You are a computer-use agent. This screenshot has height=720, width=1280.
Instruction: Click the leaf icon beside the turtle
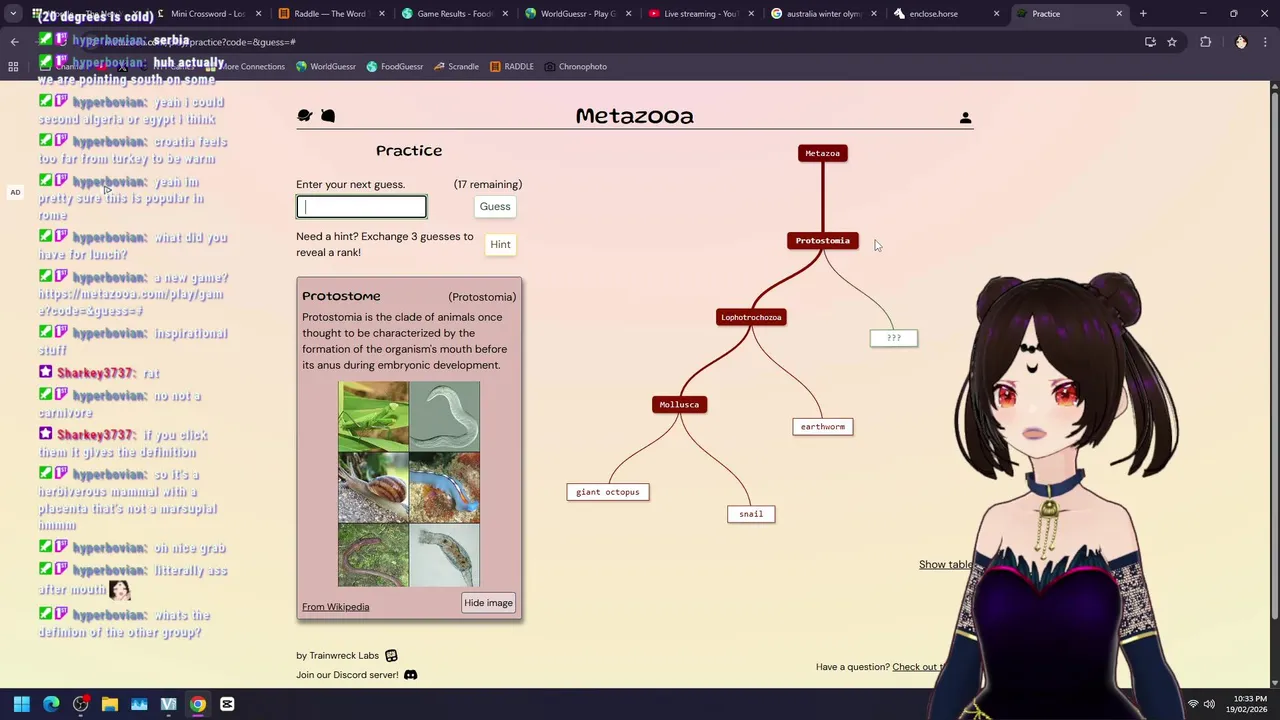pos(328,116)
